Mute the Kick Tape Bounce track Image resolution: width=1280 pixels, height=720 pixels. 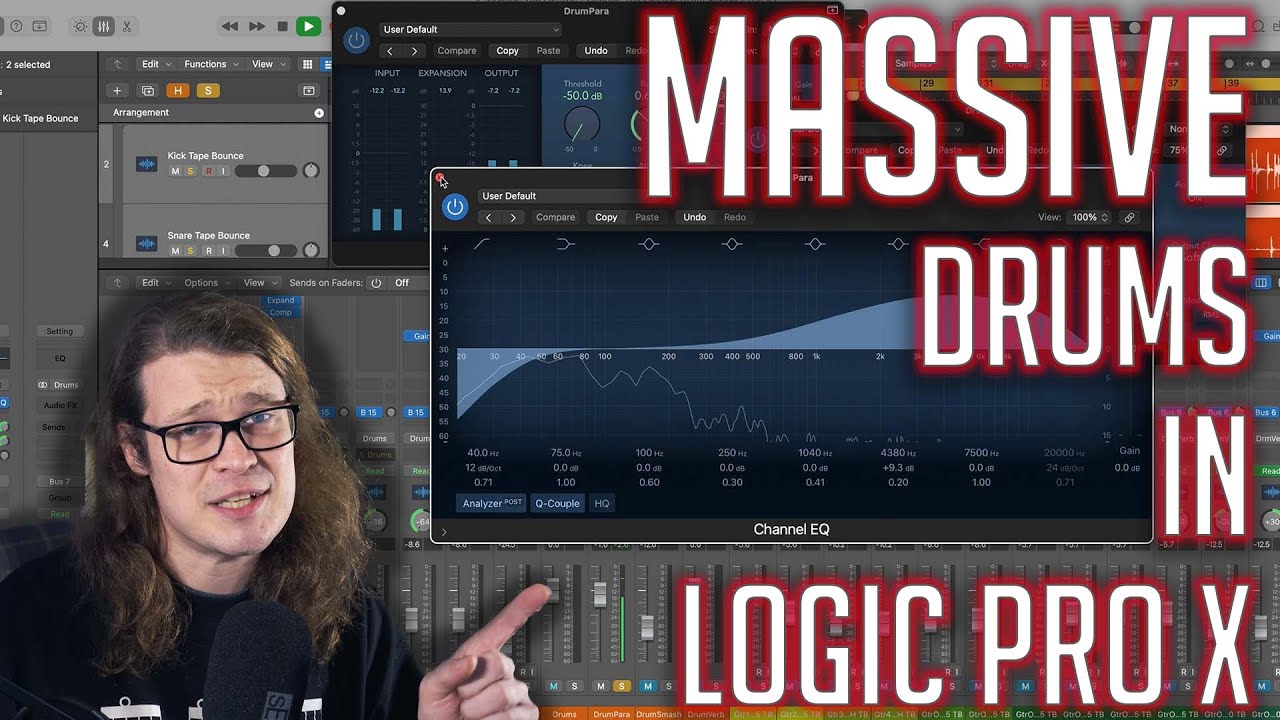coord(176,171)
